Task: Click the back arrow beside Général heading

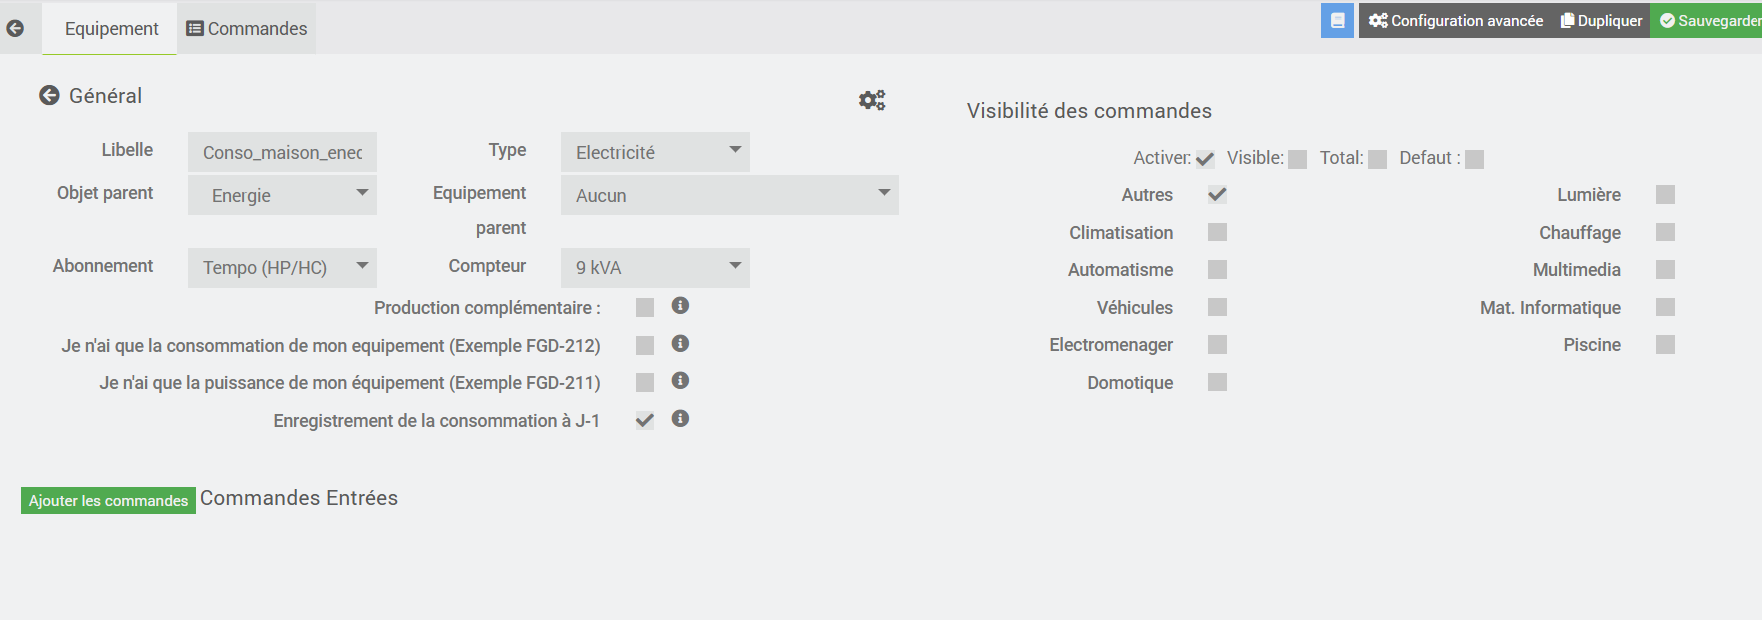Action: tap(49, 95)
